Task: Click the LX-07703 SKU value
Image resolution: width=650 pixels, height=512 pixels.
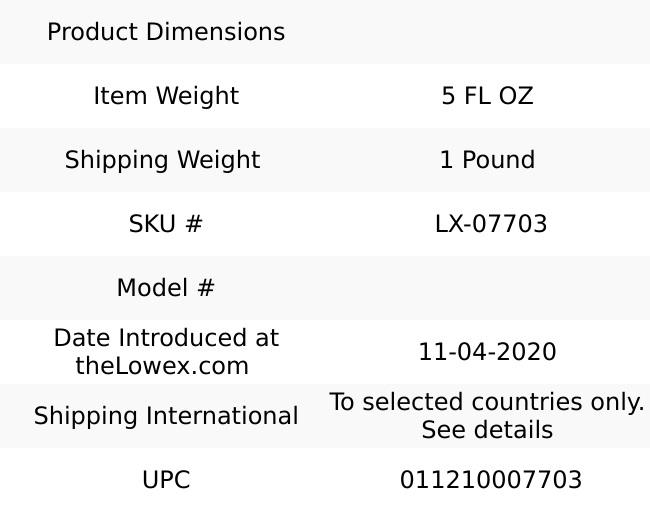Action: 491,224
